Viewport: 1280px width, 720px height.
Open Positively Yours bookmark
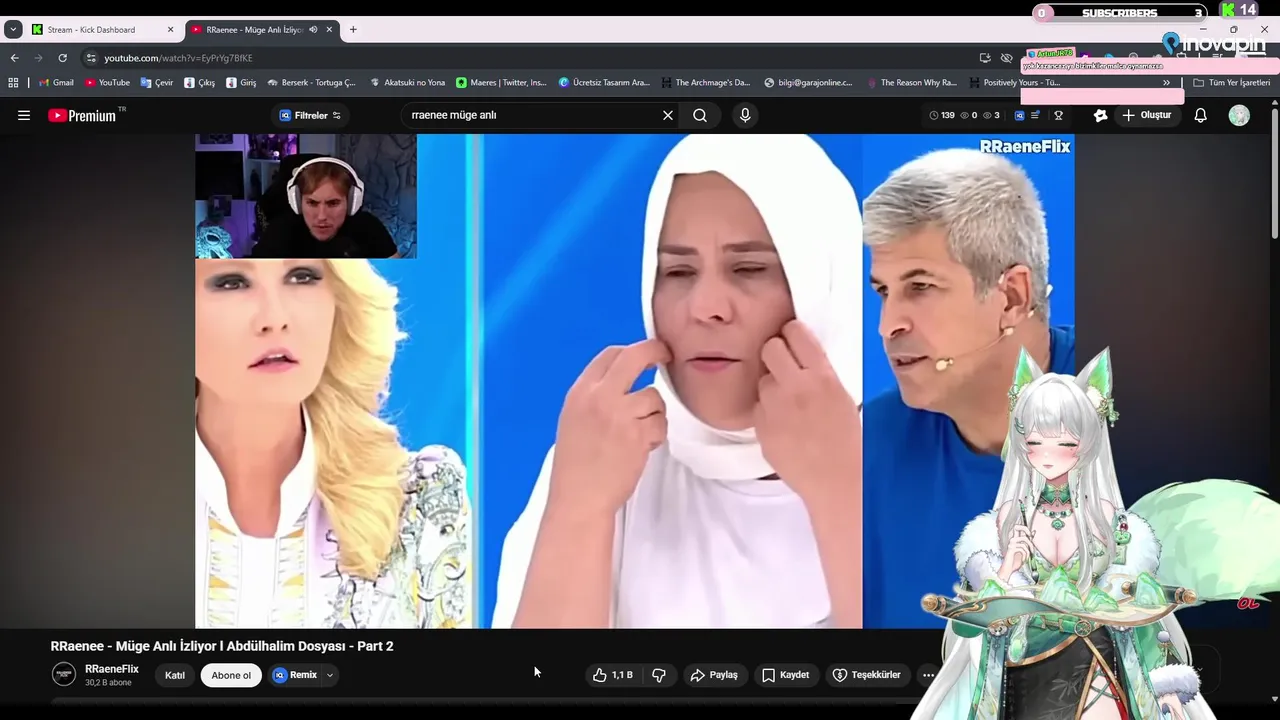tap(1015, 83)
